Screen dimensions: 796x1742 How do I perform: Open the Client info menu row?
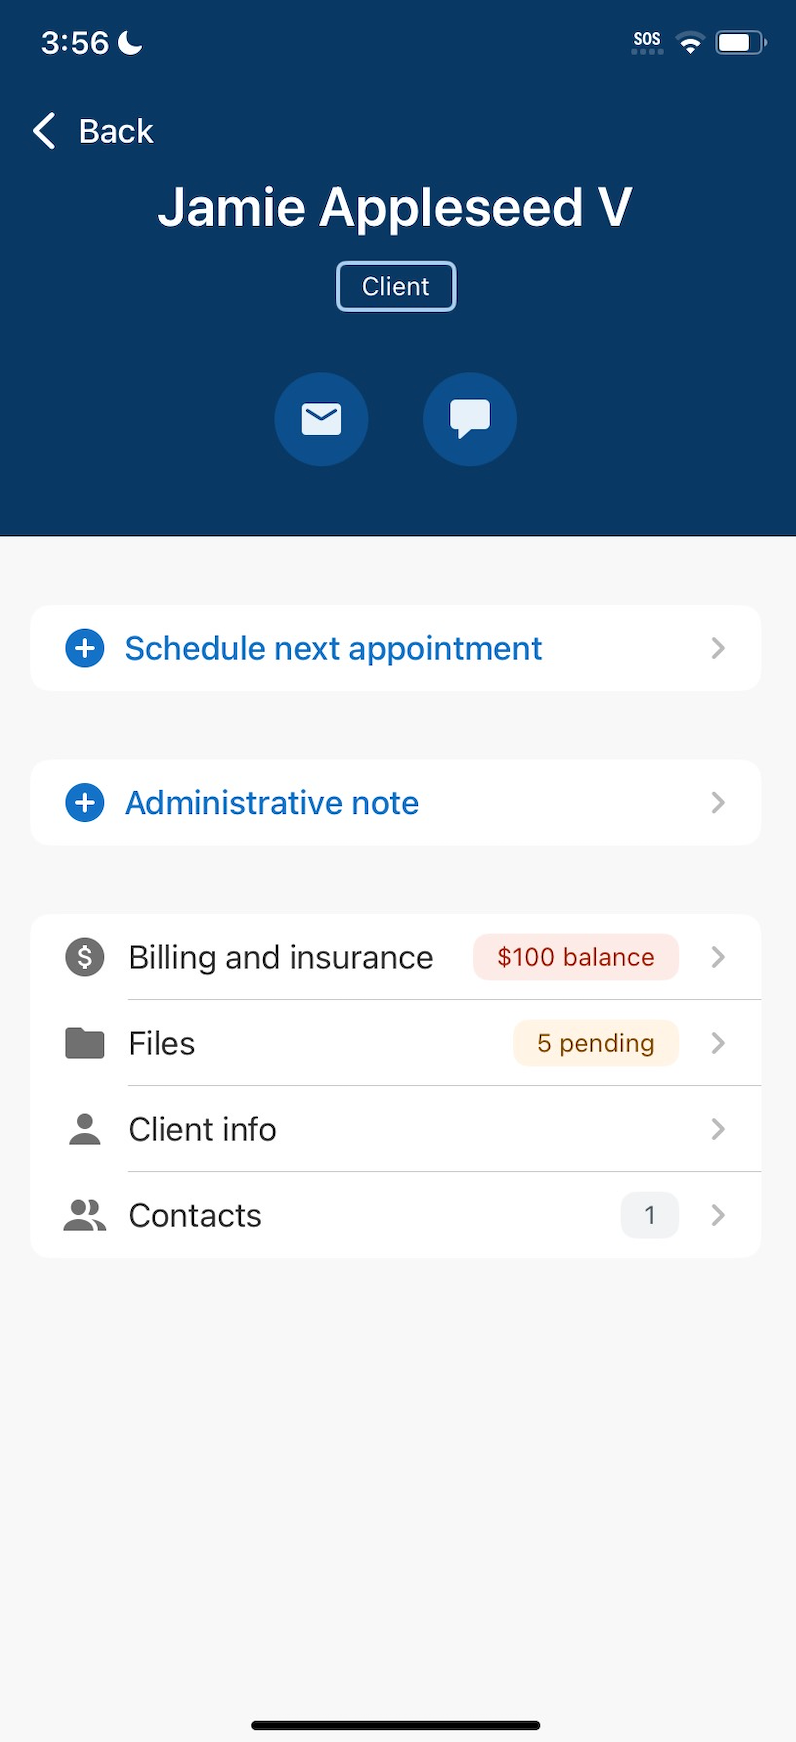396,1129
